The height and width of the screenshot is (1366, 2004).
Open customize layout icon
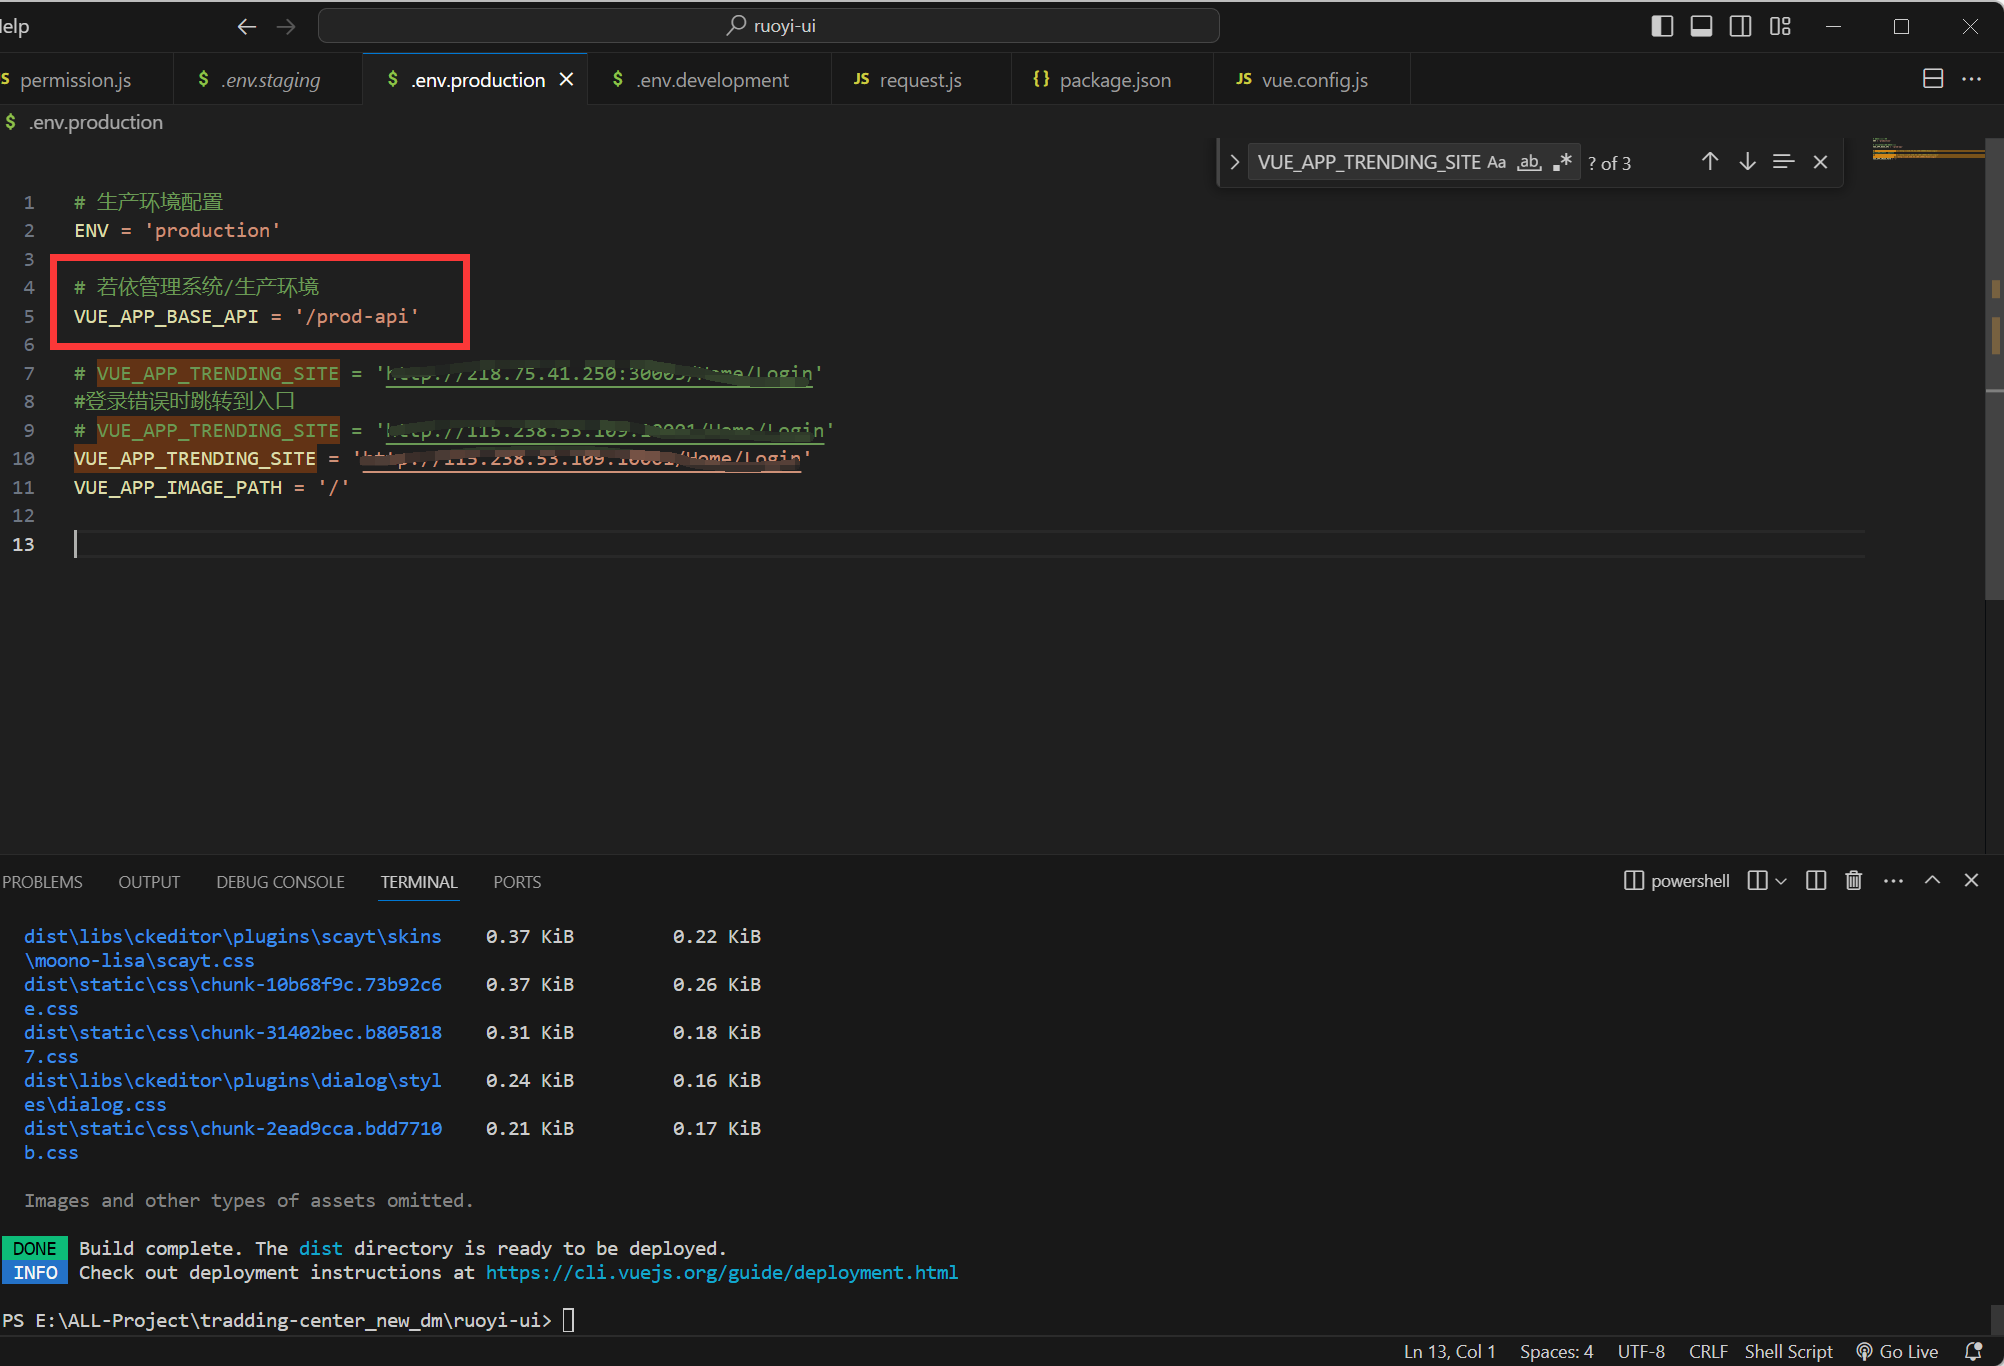pyautogui.click(x=1780, y=26)
